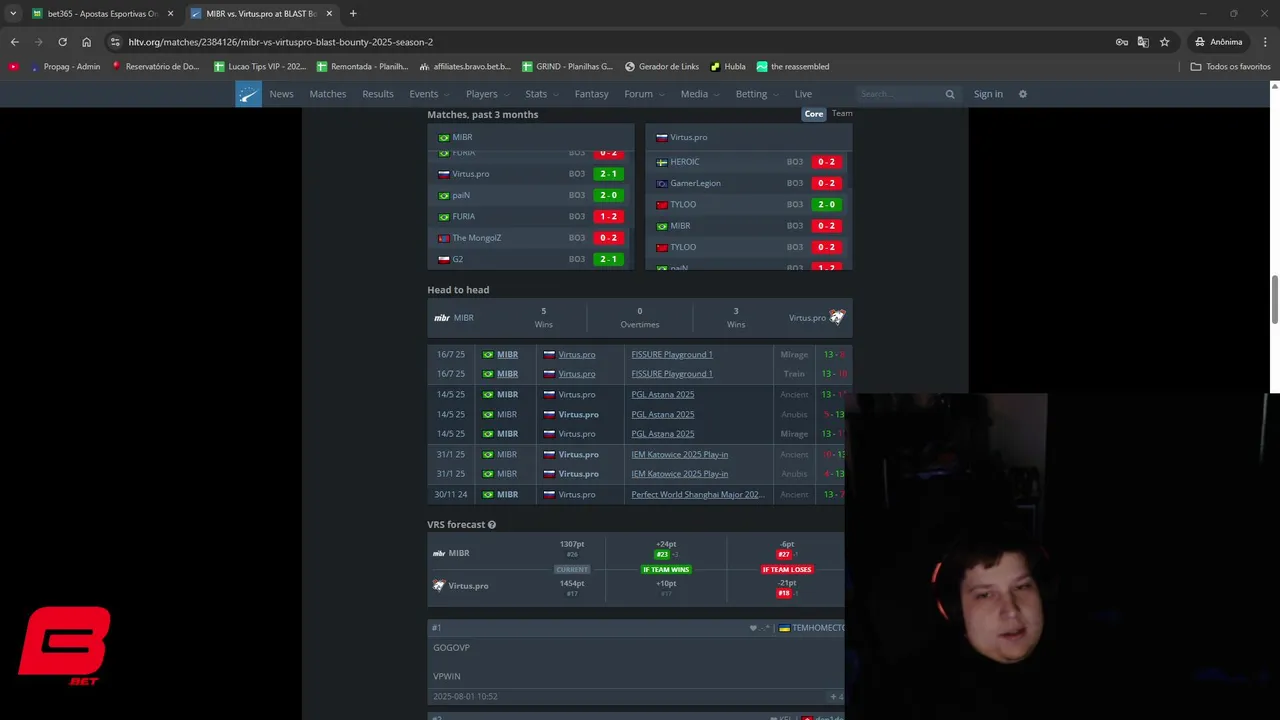Open IEM Katowice 2025 Play-in Ancient row link

pos(679,454)
